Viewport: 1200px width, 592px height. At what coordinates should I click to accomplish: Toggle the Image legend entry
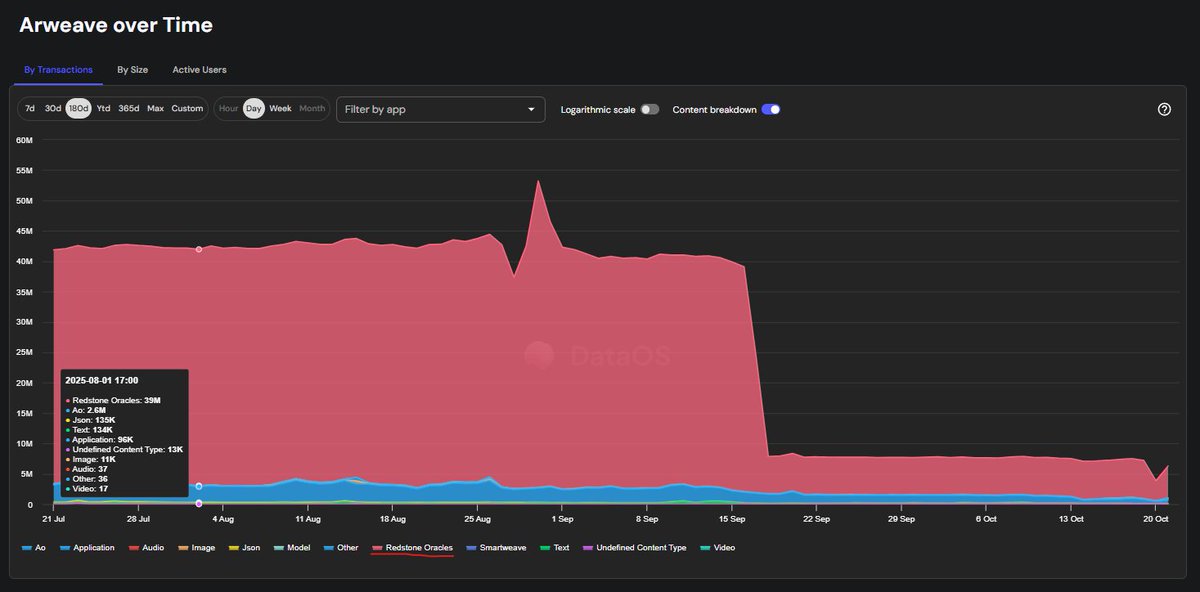coord(196,548)
